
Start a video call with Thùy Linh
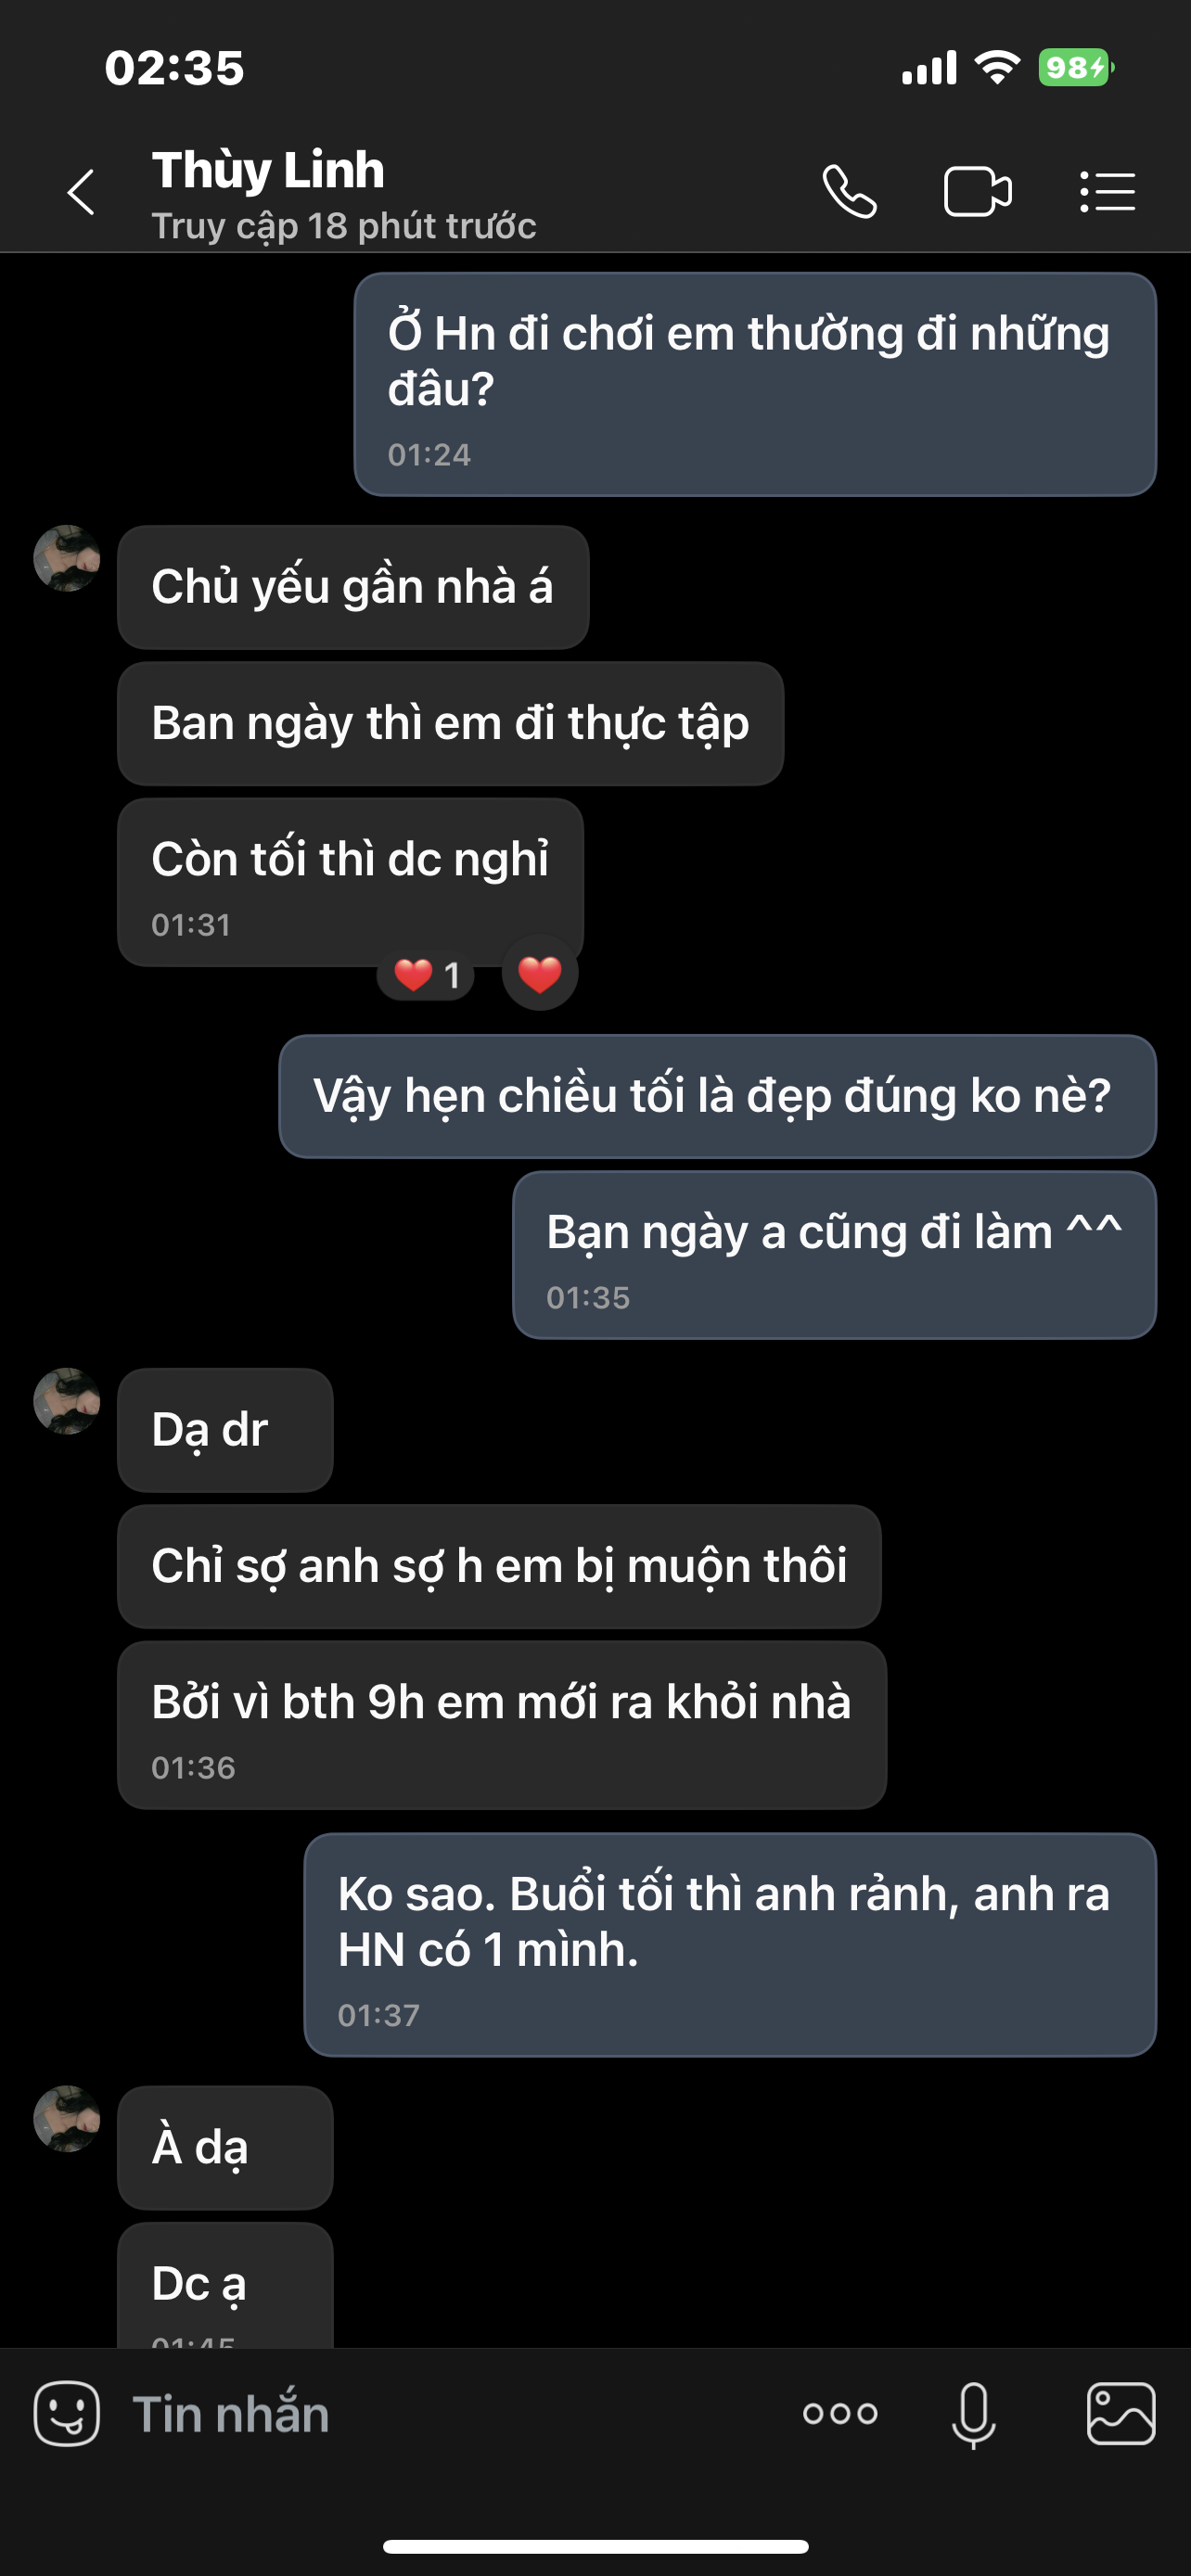click(977, 192)
